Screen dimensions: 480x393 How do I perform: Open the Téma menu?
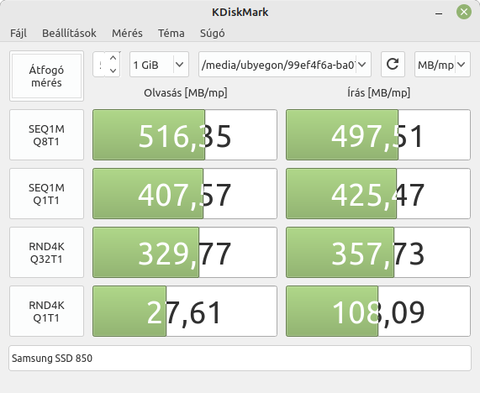[171, 33]
